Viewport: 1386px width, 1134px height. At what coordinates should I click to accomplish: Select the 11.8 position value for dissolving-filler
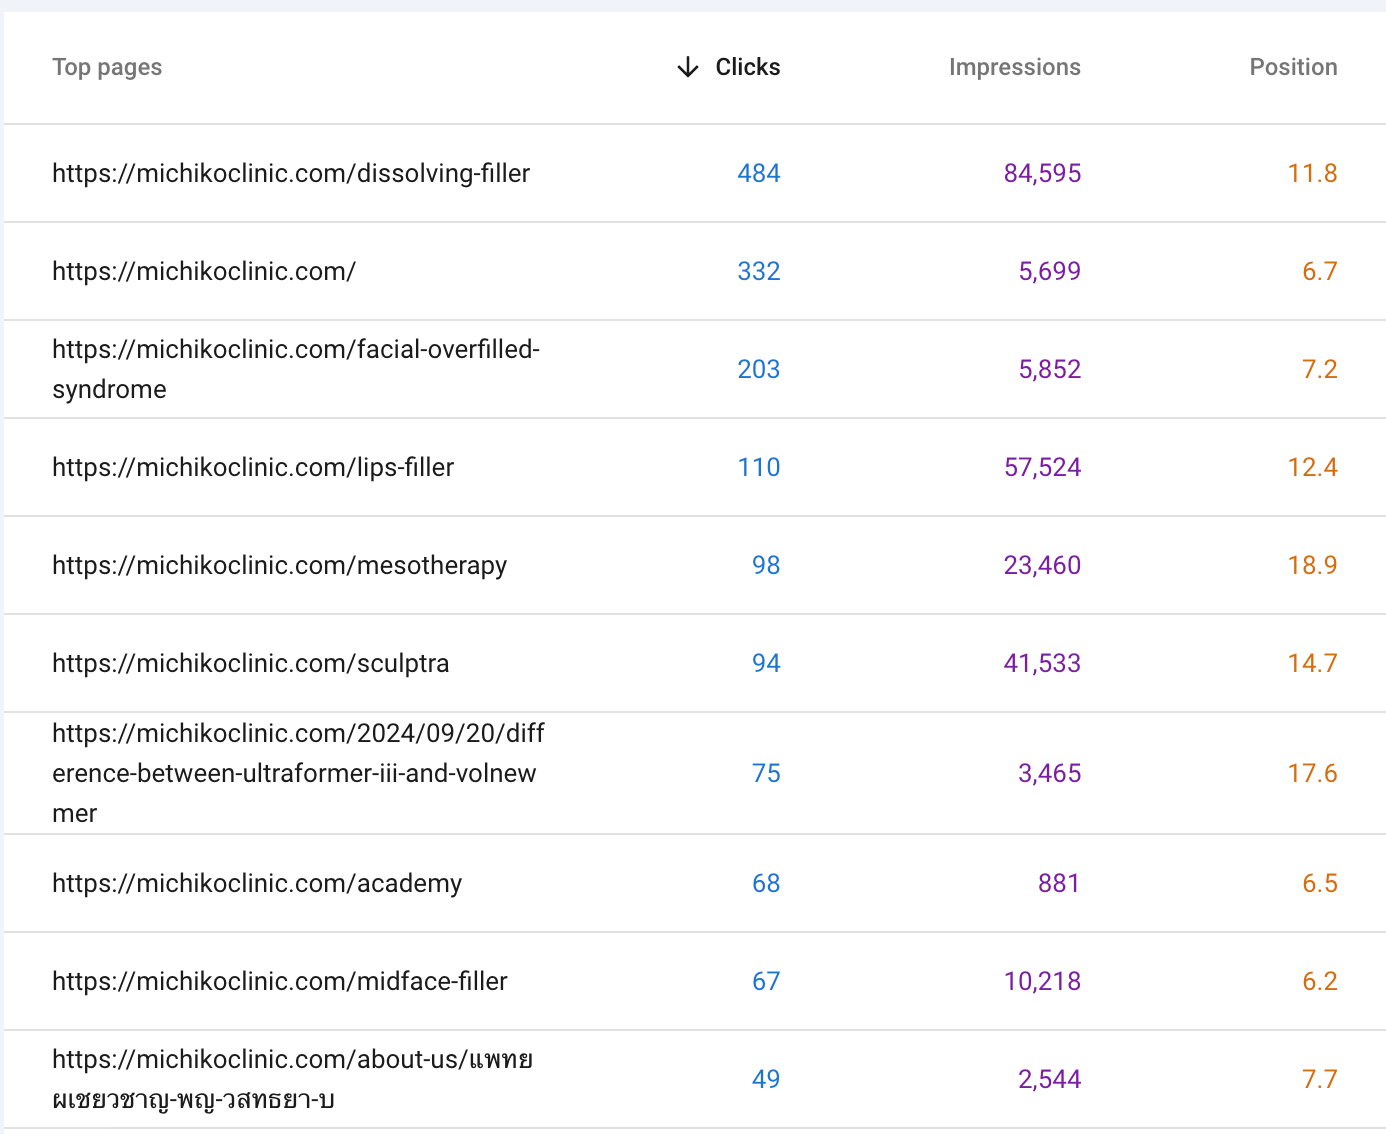(1312, 173)
